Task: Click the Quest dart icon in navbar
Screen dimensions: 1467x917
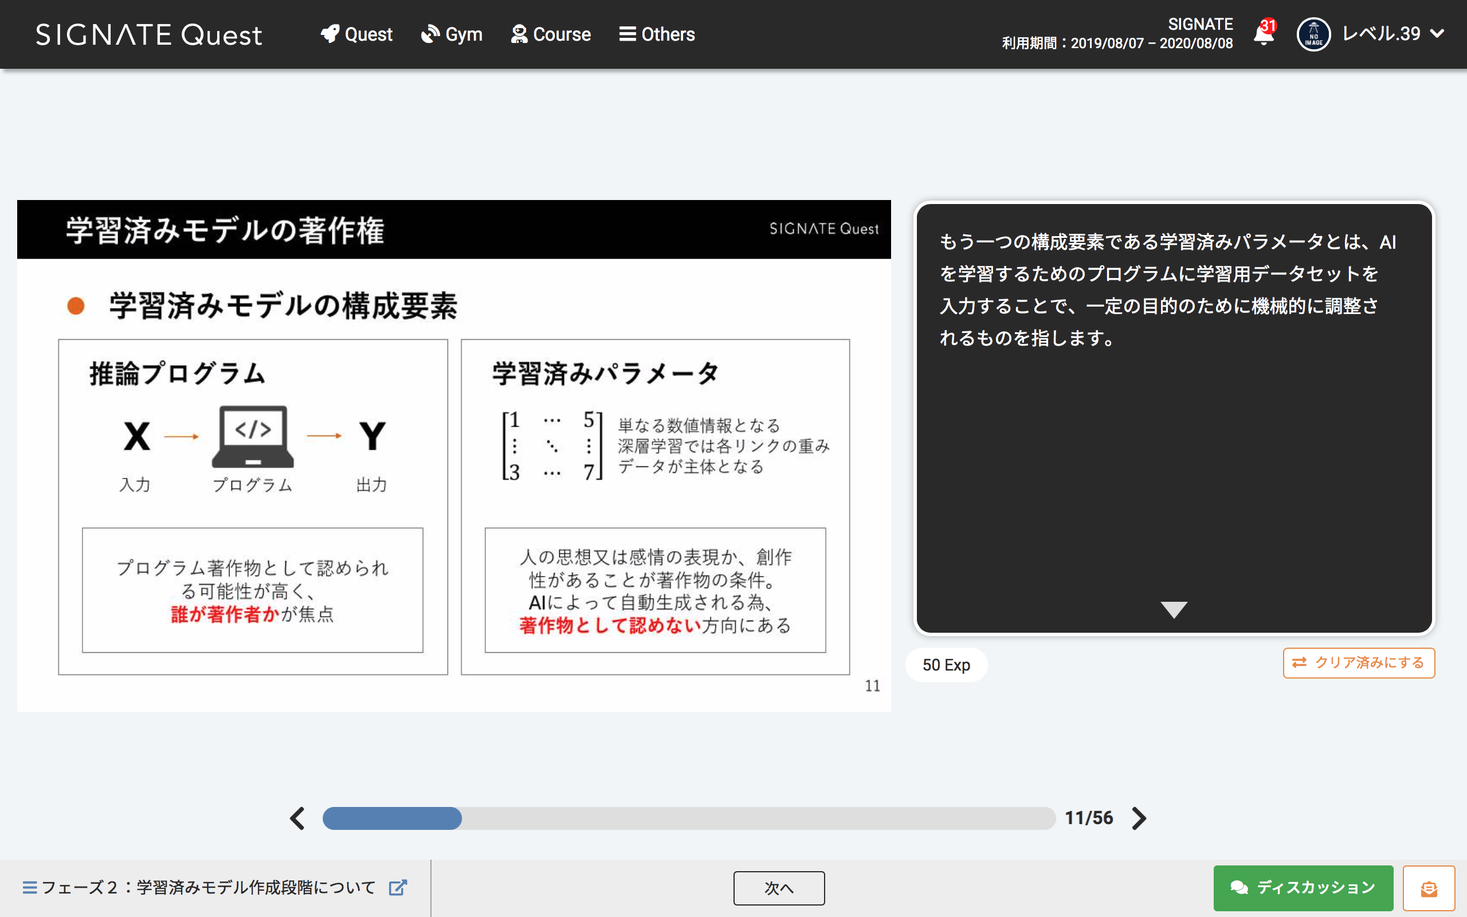Action: pyautogui.click(x=329, y=33)
